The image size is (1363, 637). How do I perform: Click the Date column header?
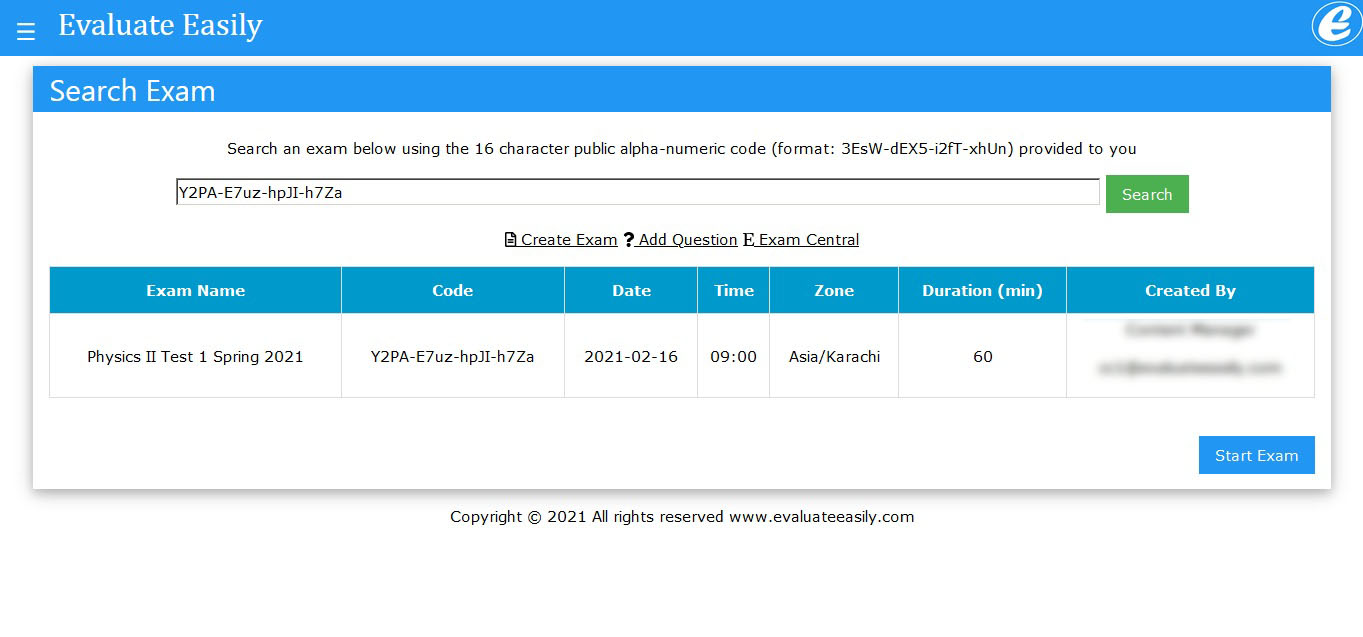point(631,291)
